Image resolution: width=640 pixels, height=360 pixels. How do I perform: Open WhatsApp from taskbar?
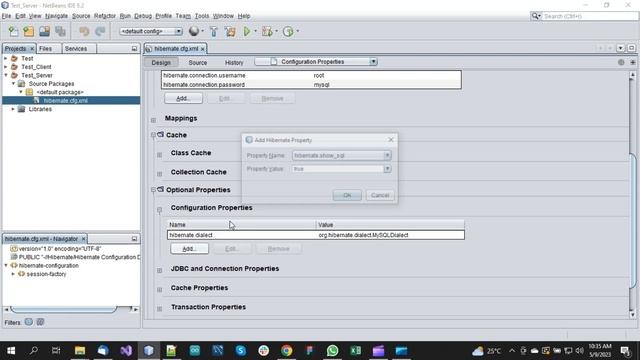coord(332,351)
